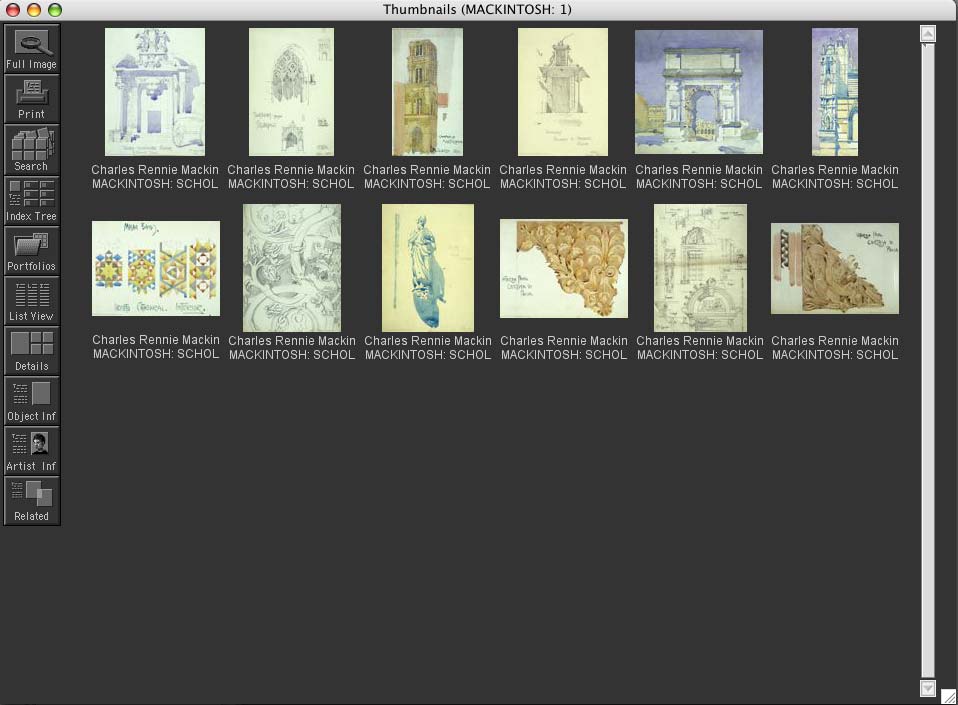Image resolution: width=958 pixels, height=705 pixels.
Task: Click the 'Charles Rennie Mackin' caption under the triumphal arch
Action: tap(699, 170)
